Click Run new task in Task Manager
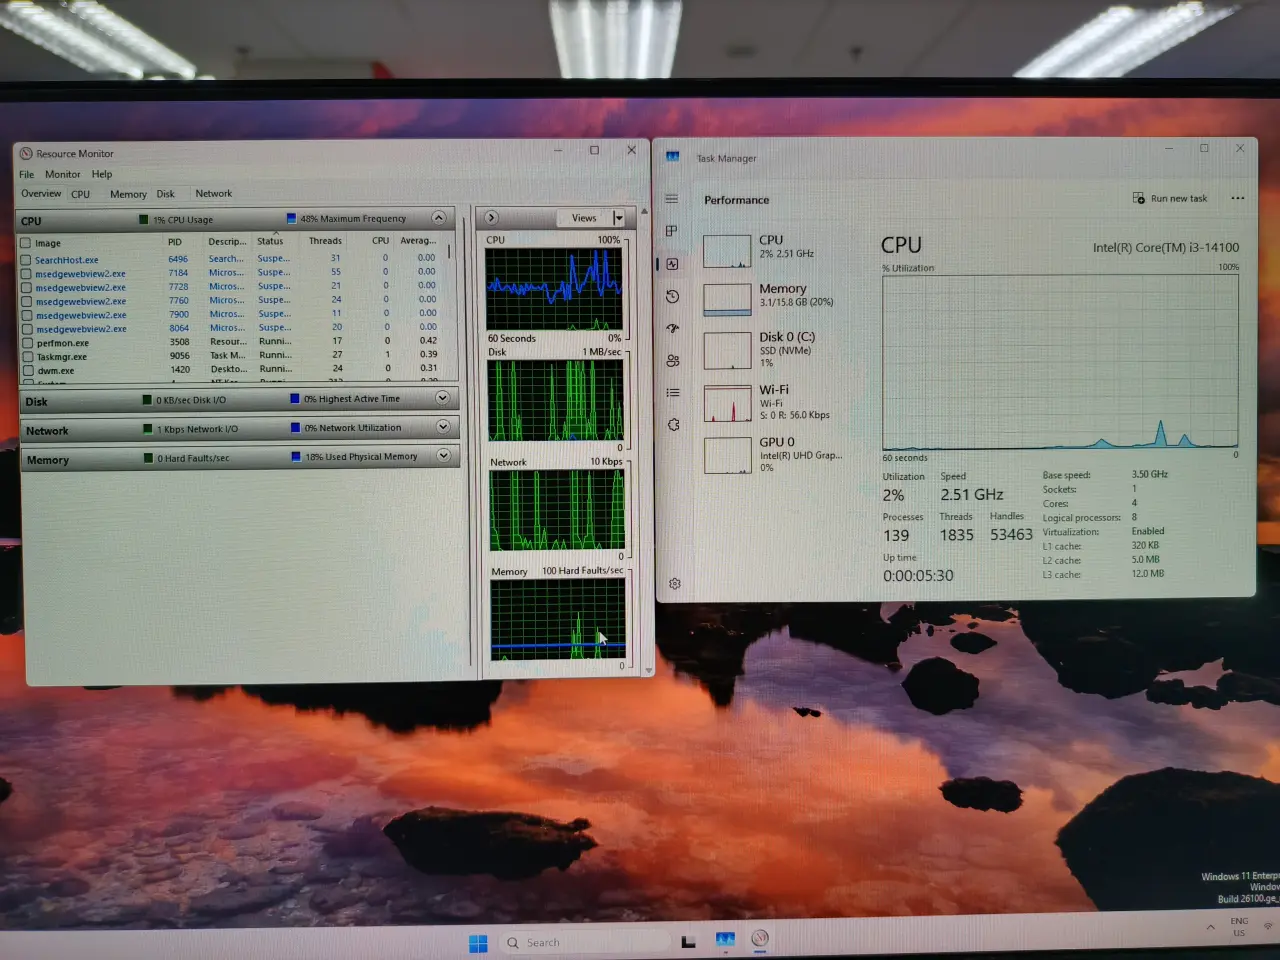 (1170, 198)
